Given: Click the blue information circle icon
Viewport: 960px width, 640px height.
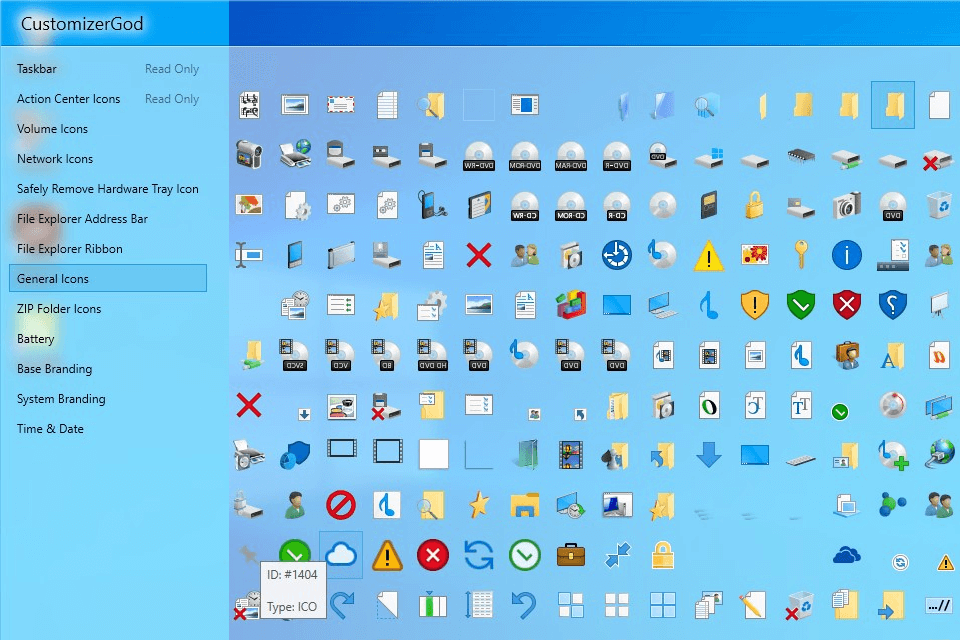Looking at the screenshot, I should [x=847, y=255].
